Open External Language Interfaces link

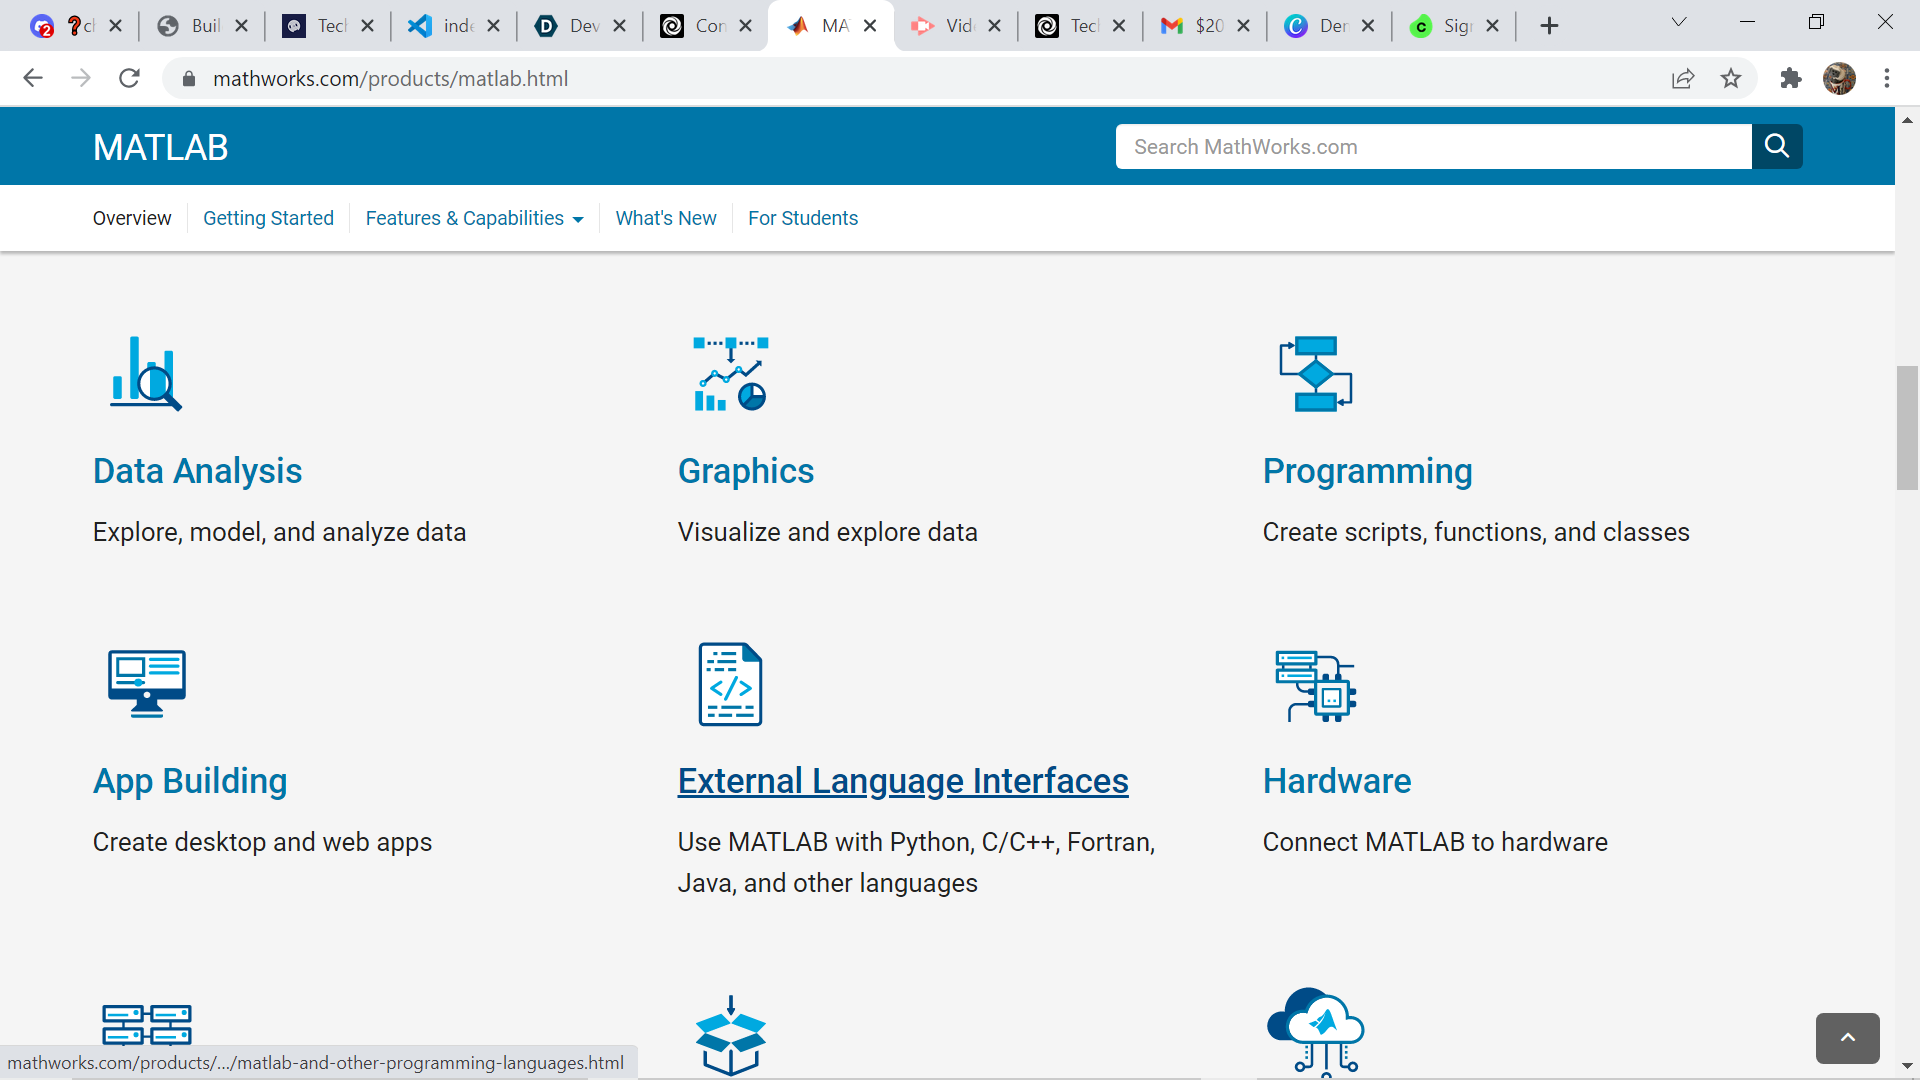coord(903,781)
